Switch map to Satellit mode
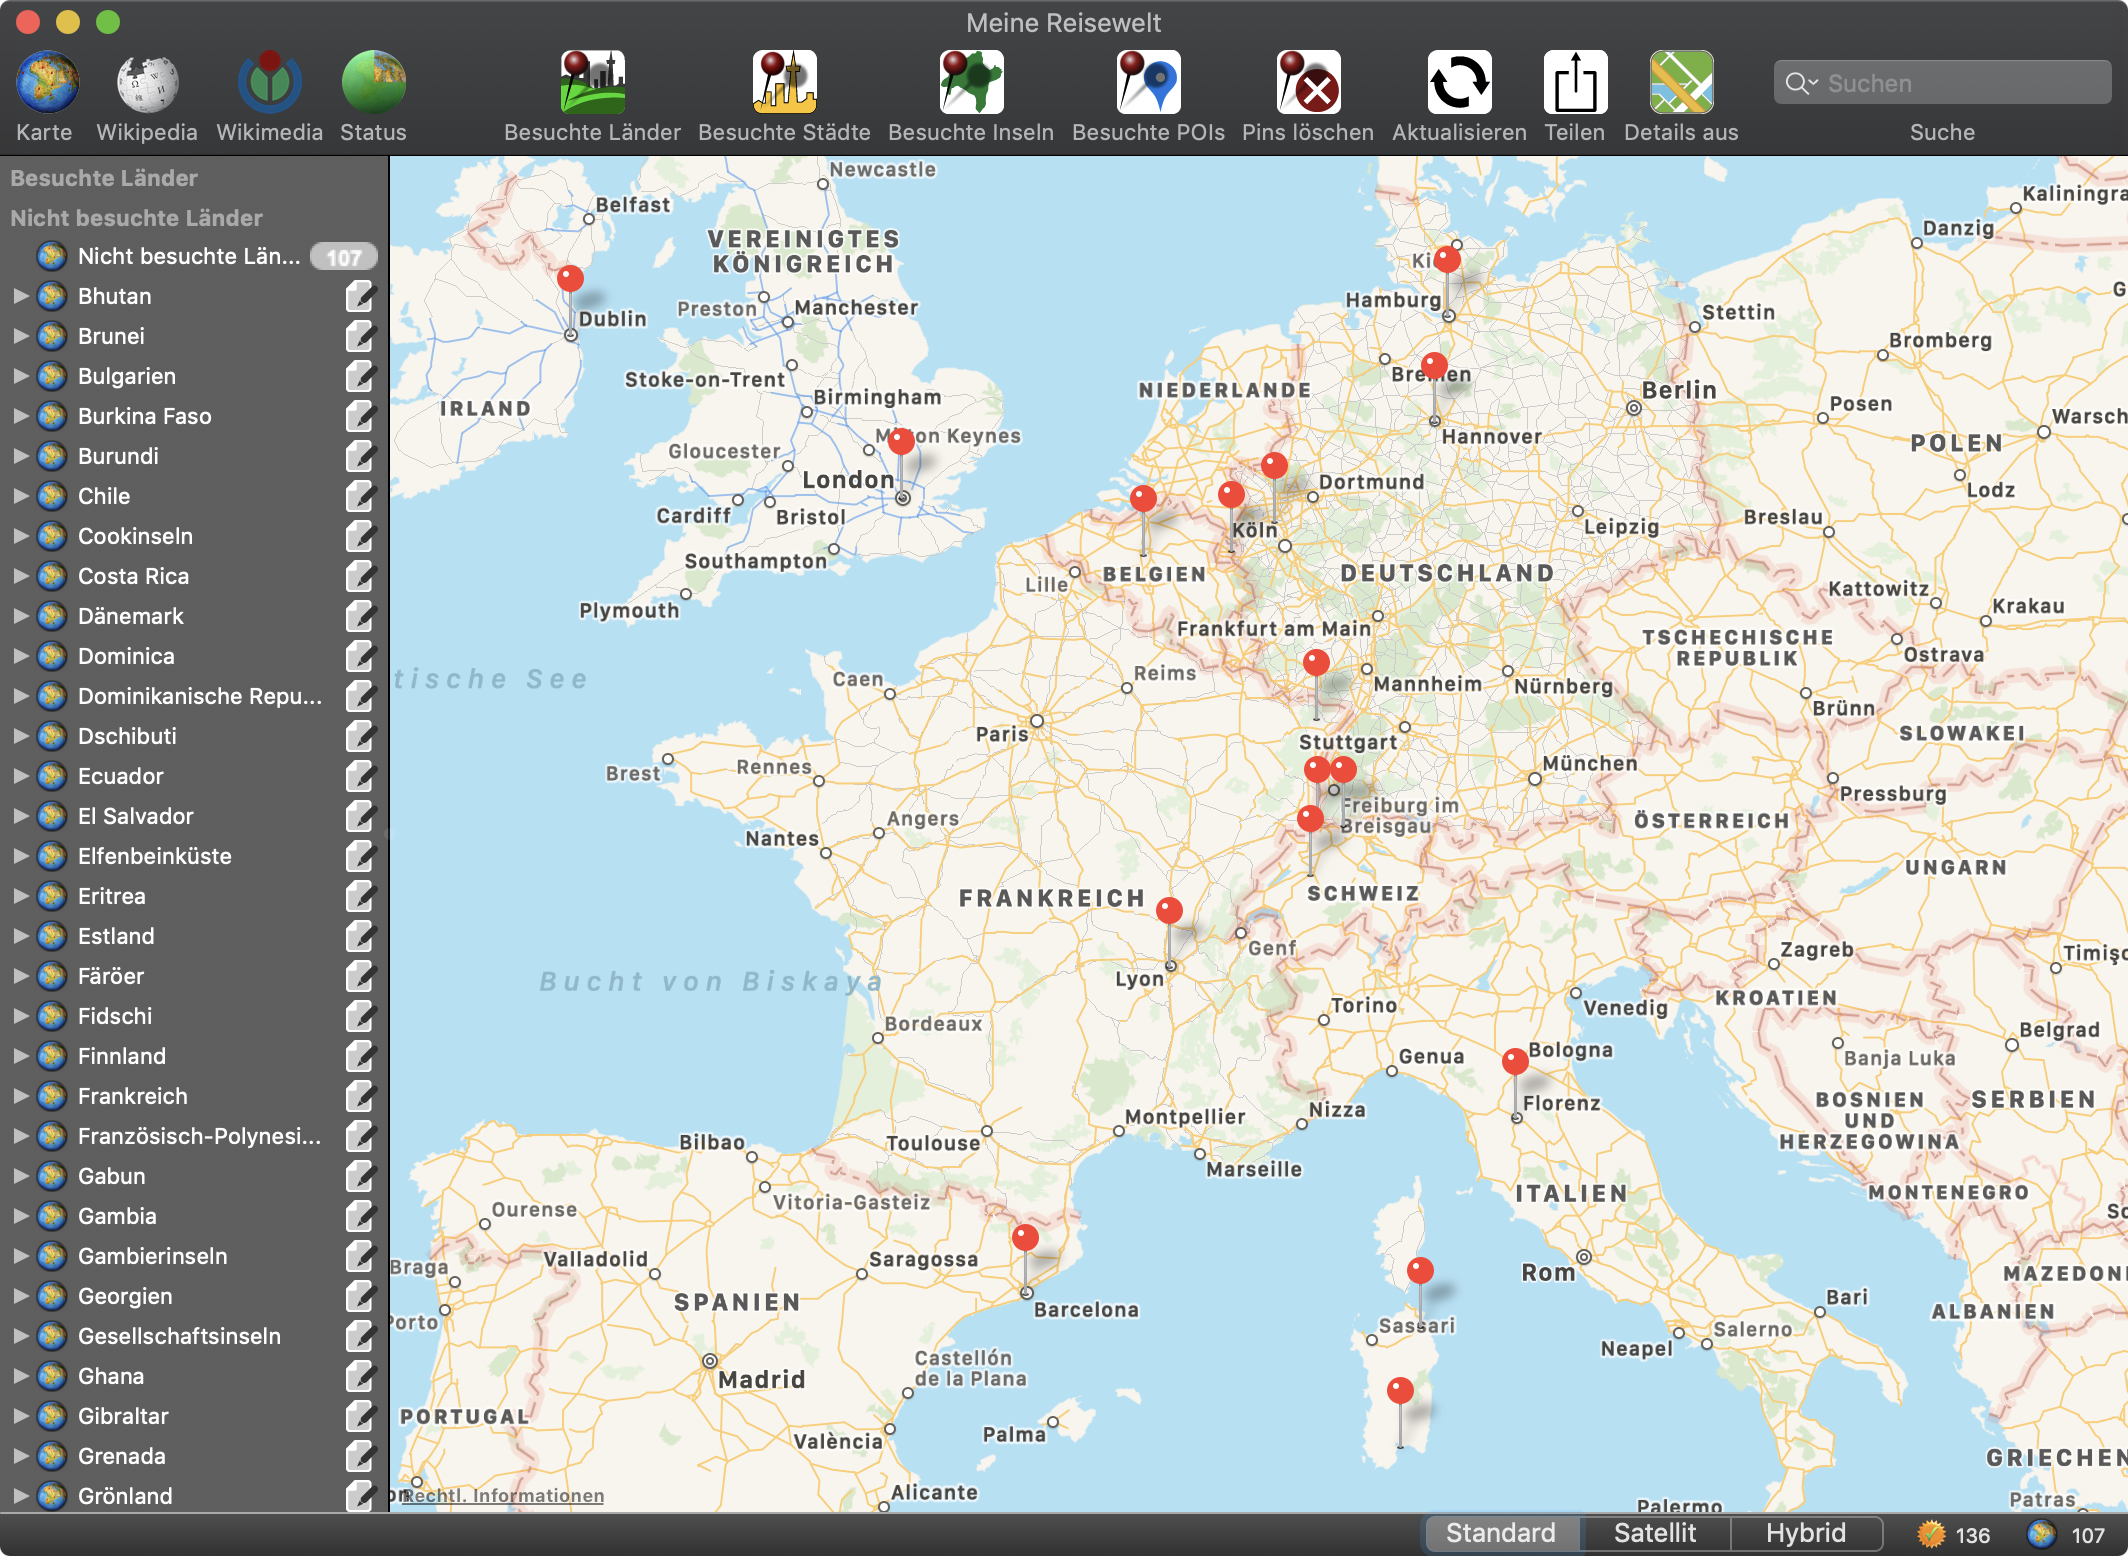2128x1556 pixels. coord(1655,1533)
